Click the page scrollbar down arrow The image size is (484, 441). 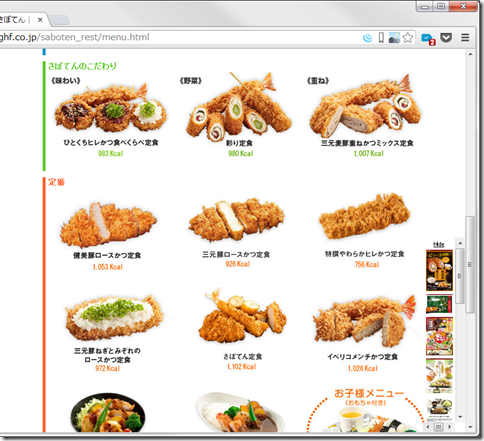470,427
